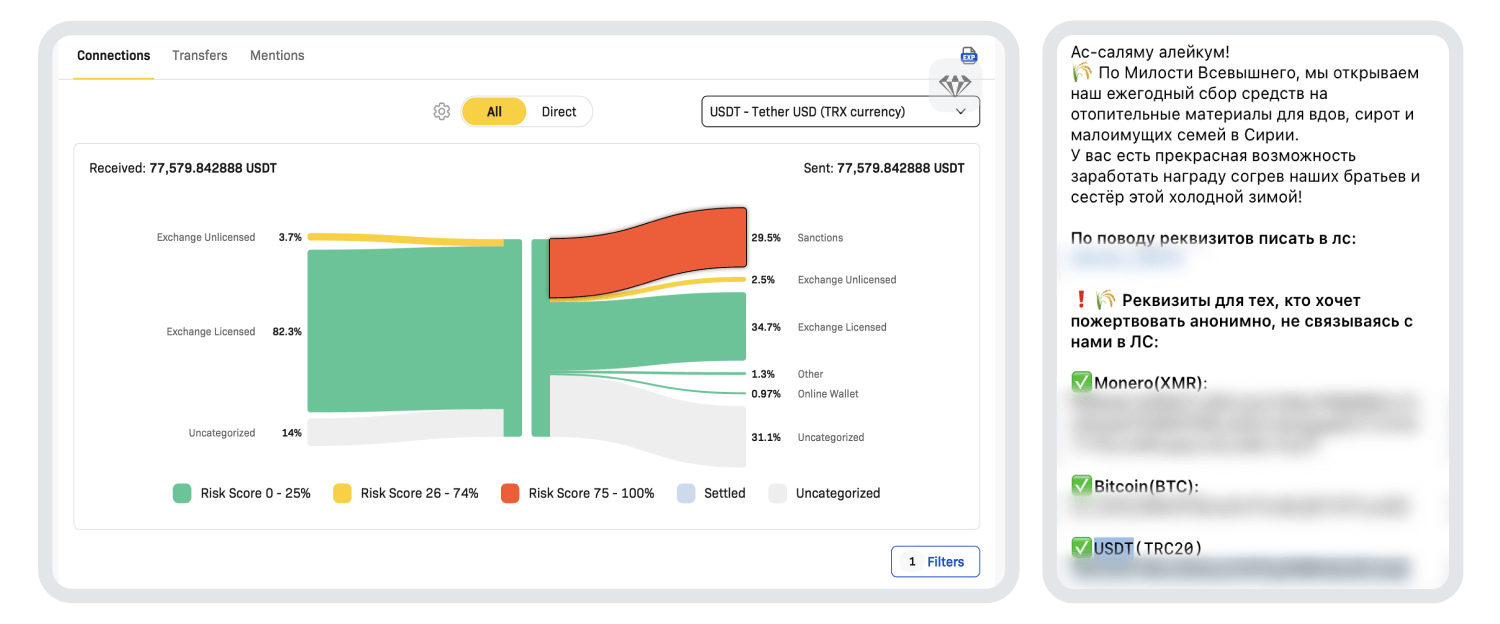Screen dimensions: 1500x624
Task: Click the green checkmark beside Bitcoin(BTC)
Action: pos(1081,486)
